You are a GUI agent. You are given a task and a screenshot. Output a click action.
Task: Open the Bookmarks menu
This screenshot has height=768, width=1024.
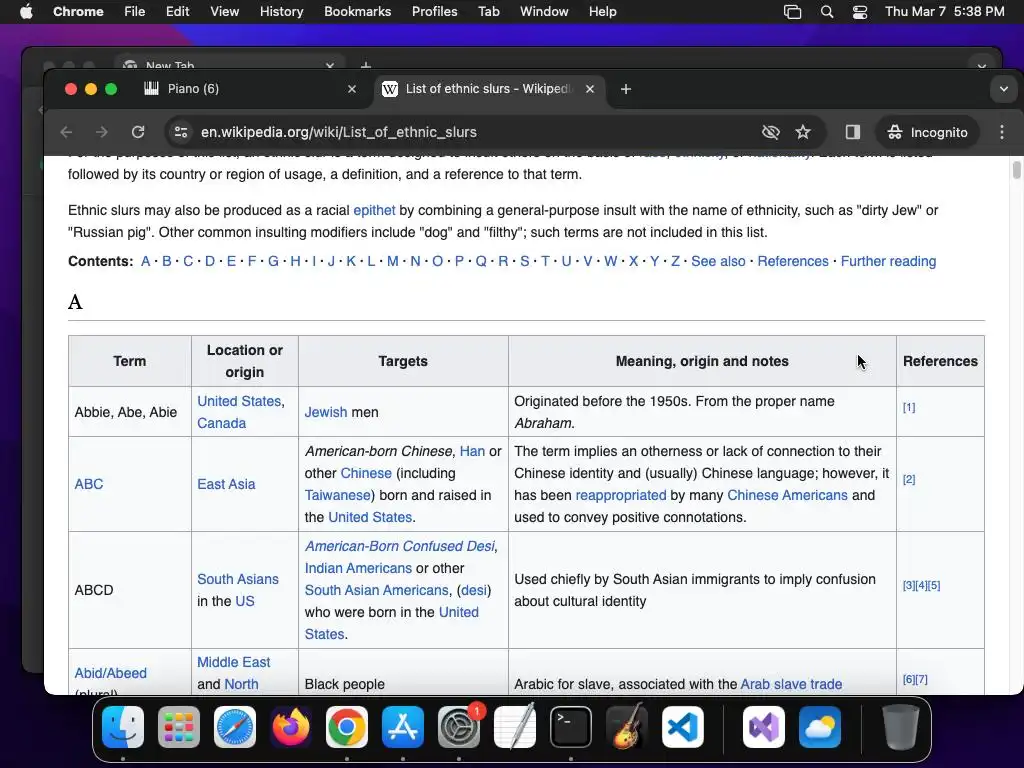pyautogui.click(x=358, y=11)
